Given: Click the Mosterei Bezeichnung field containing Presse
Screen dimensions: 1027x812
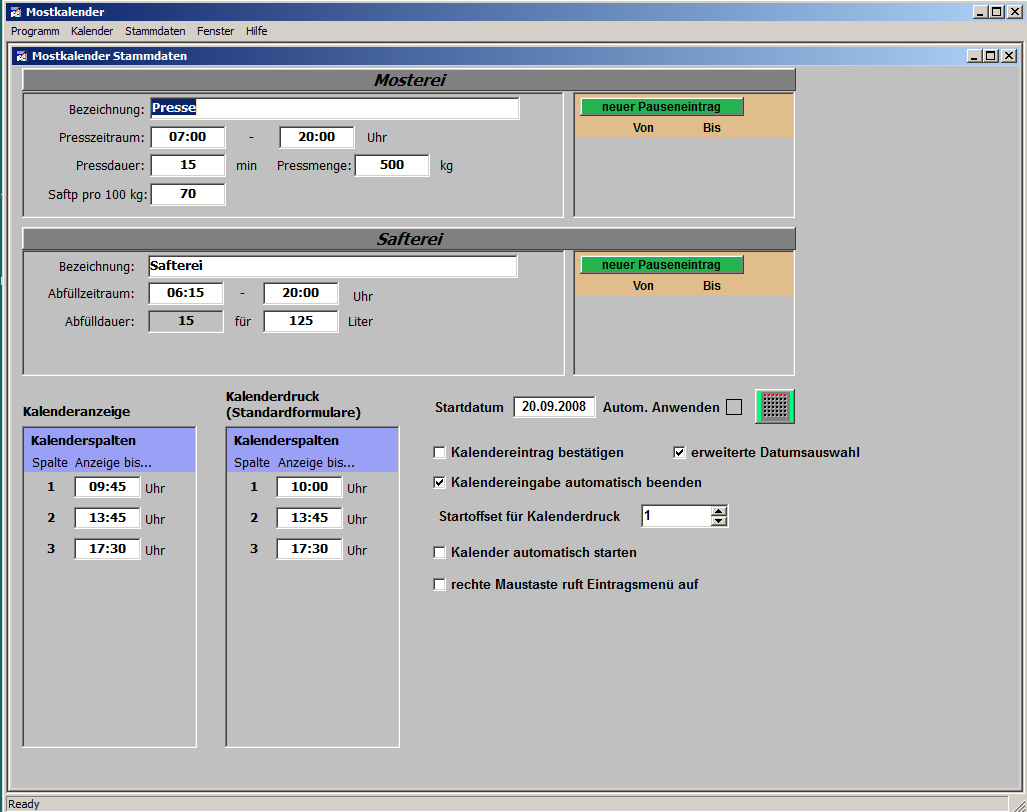Looking at the screenshot, I should (334, 108).
